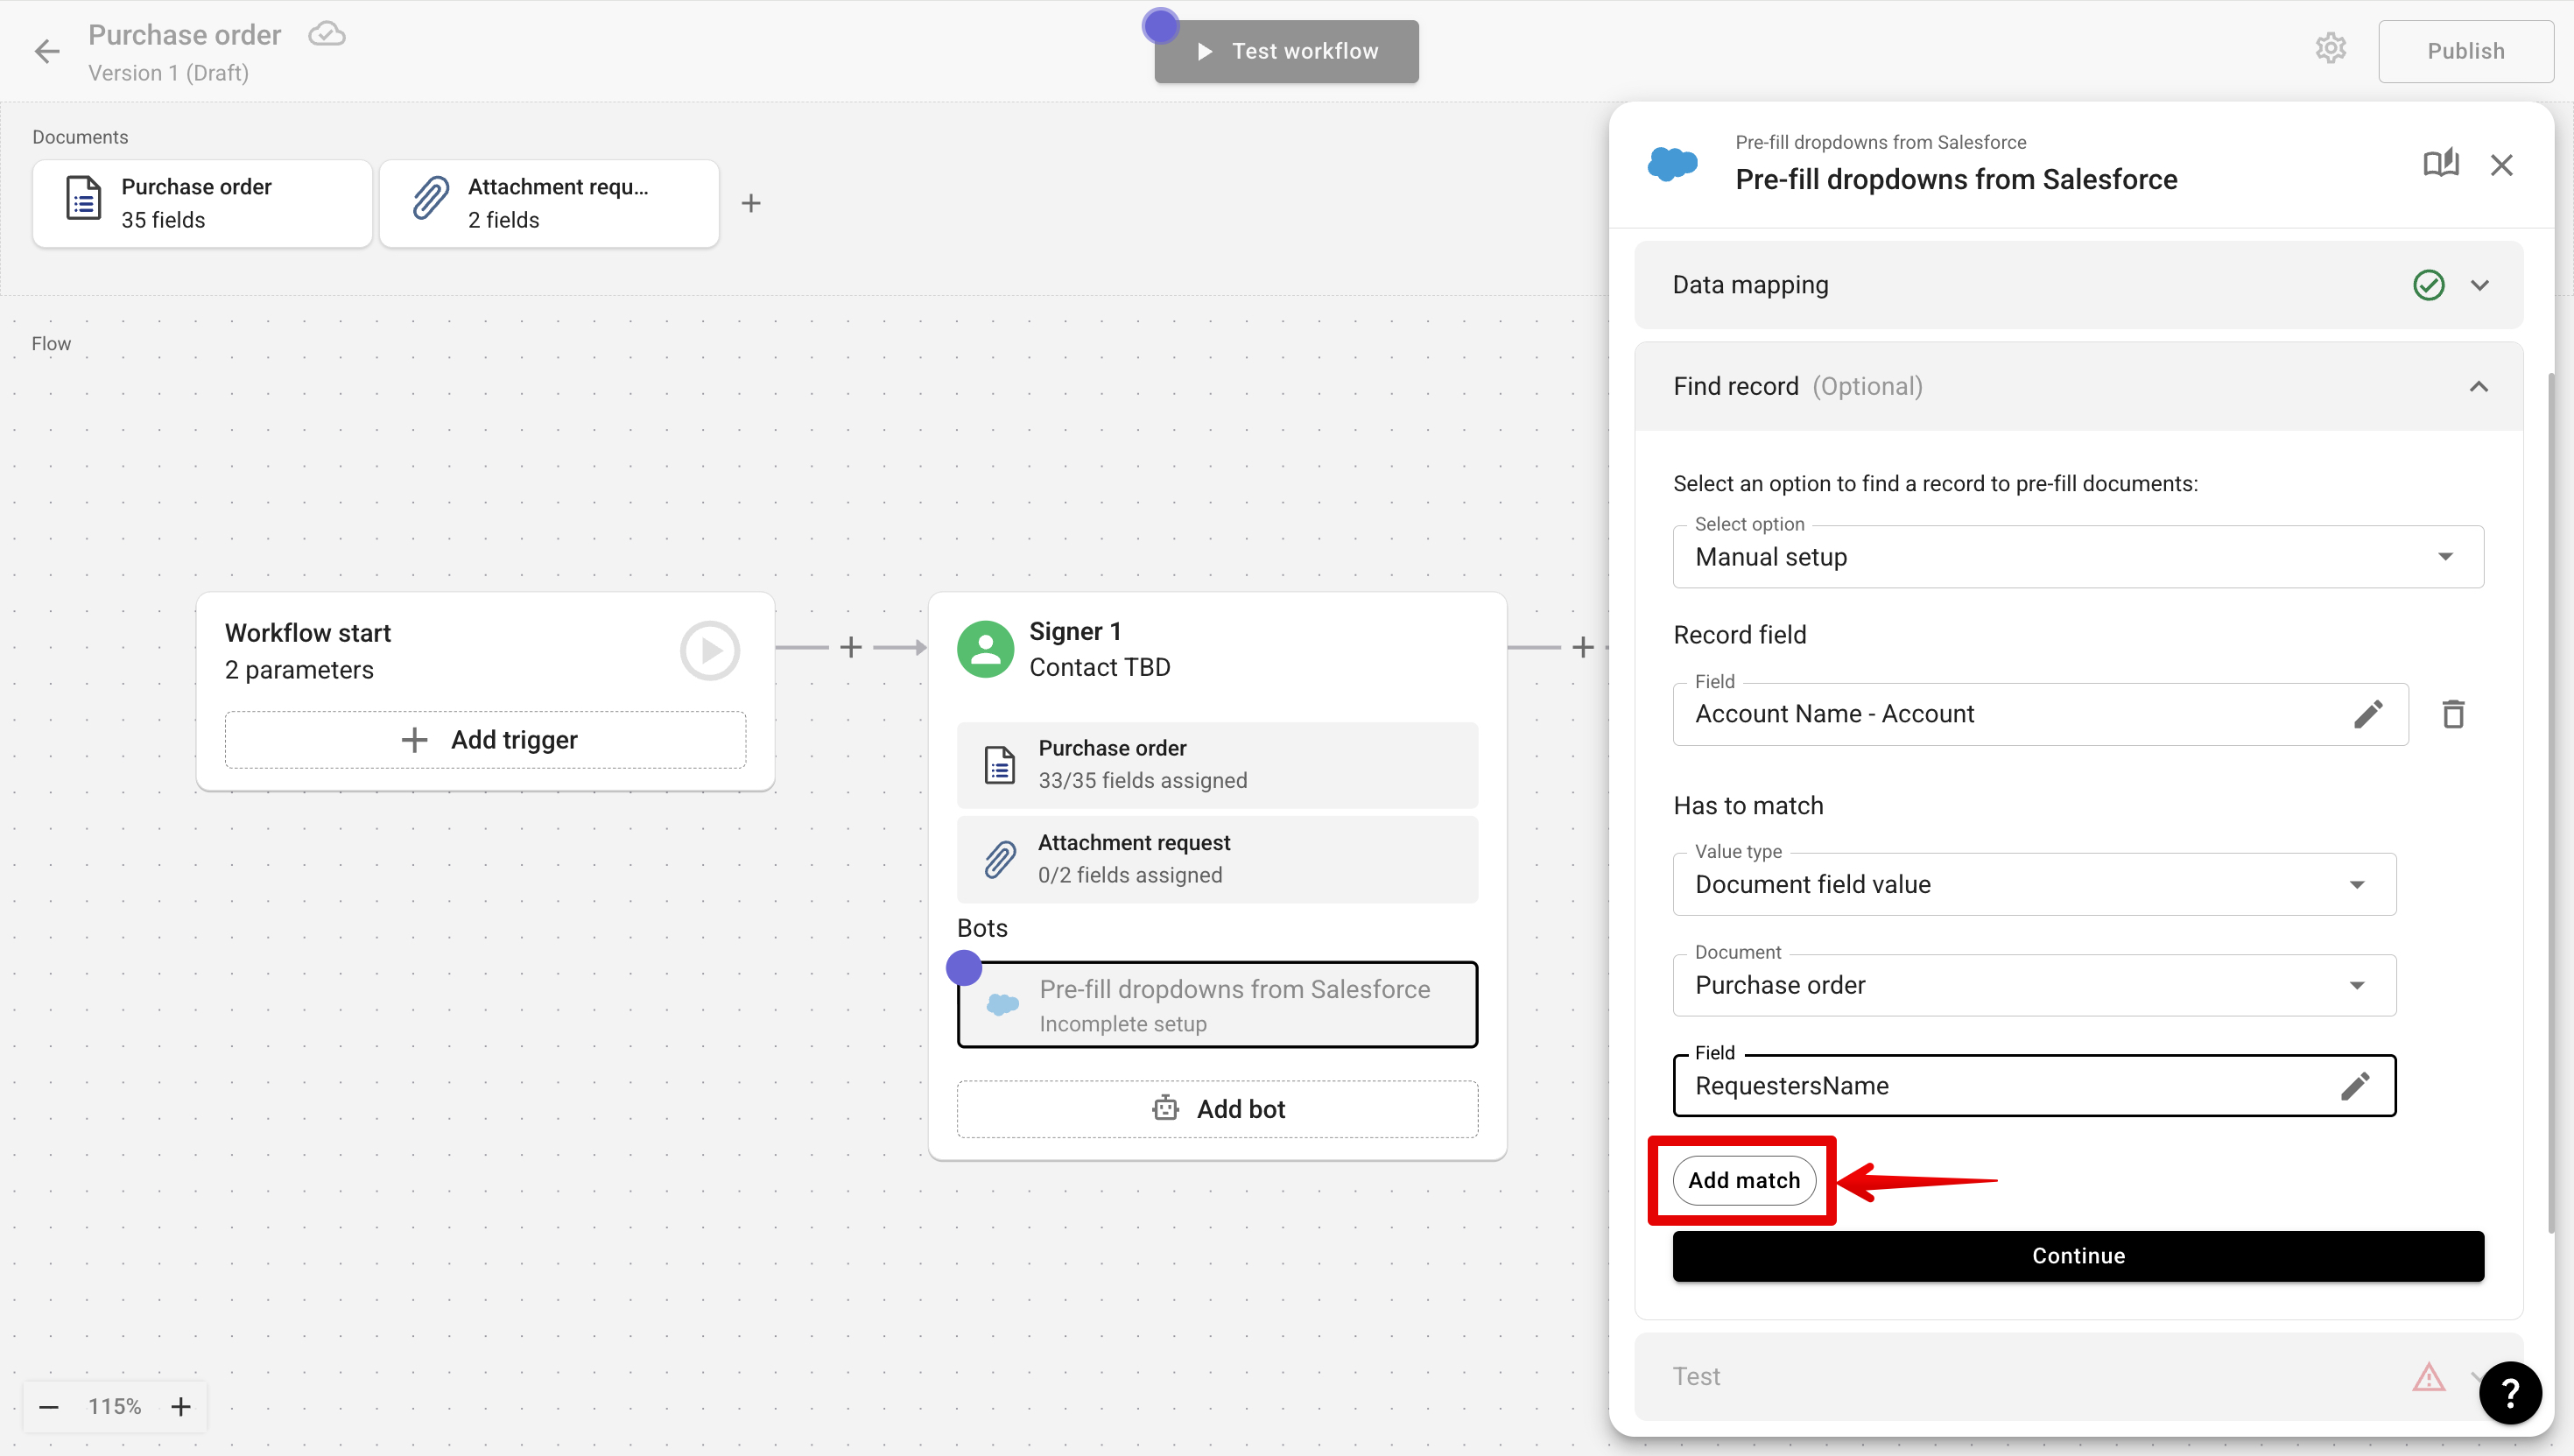This screenshot has width=2574, height=1456.
Task: Click the Add match button
Action: point(1744,1180)
